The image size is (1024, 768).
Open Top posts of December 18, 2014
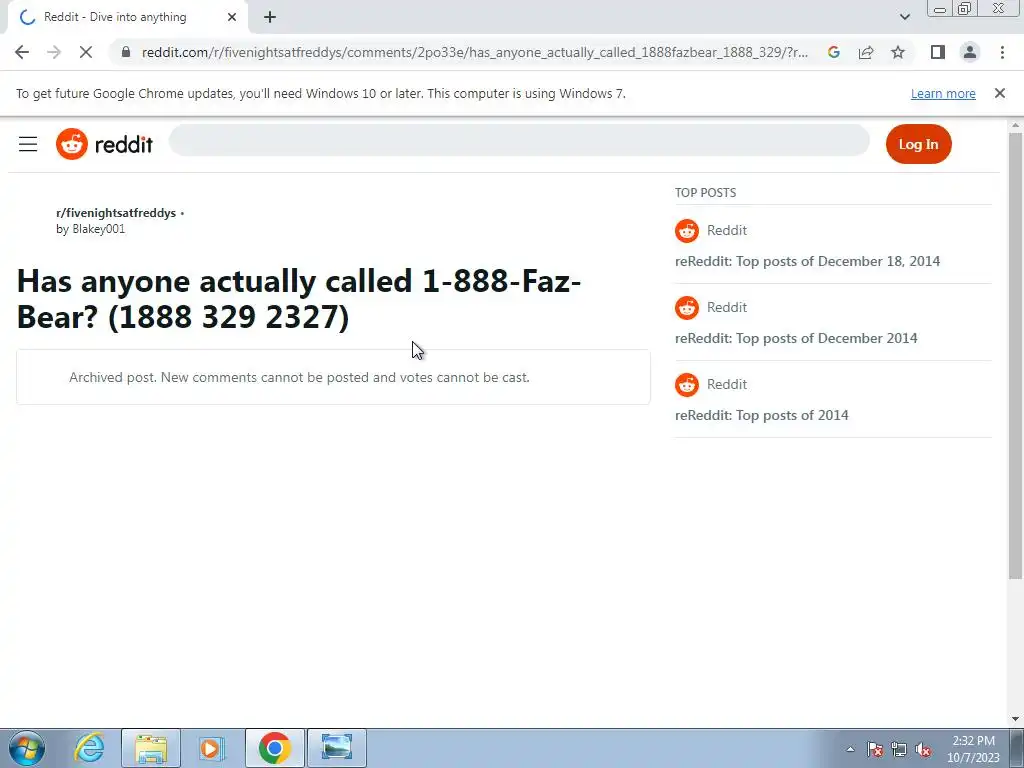click(x=807, y=261)
